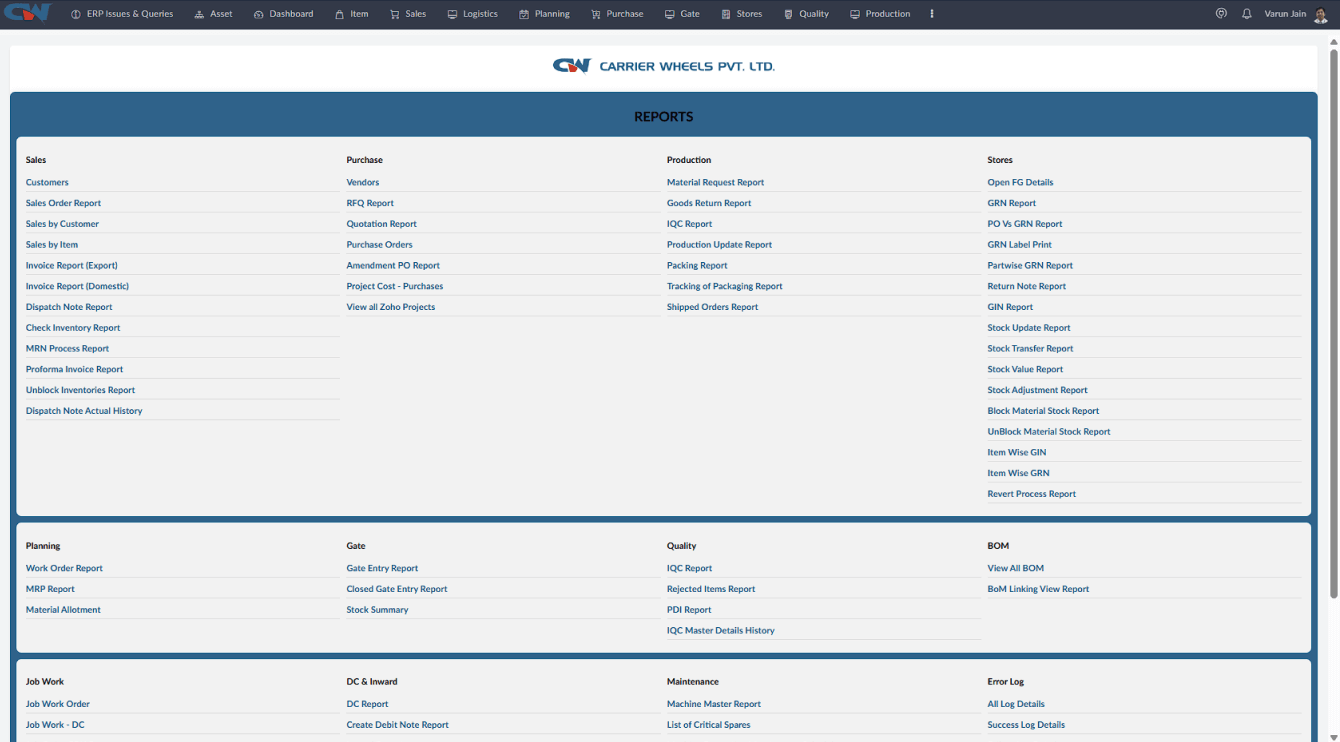Open Block Material Stock Report

click(1044, 411)
